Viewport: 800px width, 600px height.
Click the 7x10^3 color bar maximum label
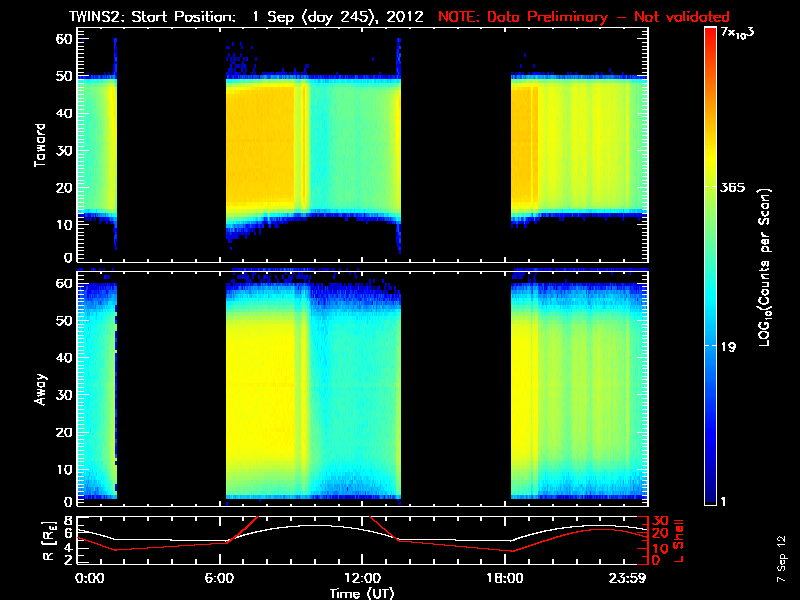pos(738,33)
